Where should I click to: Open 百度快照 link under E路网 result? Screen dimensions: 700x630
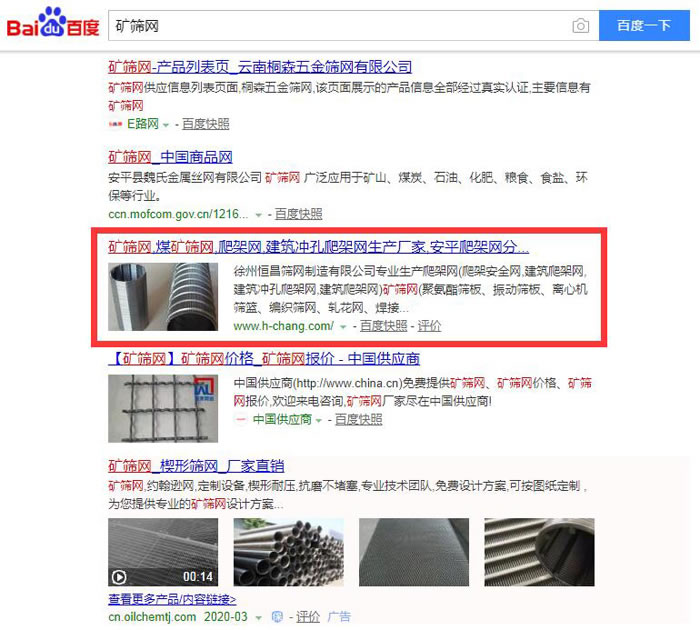(205, 124)
